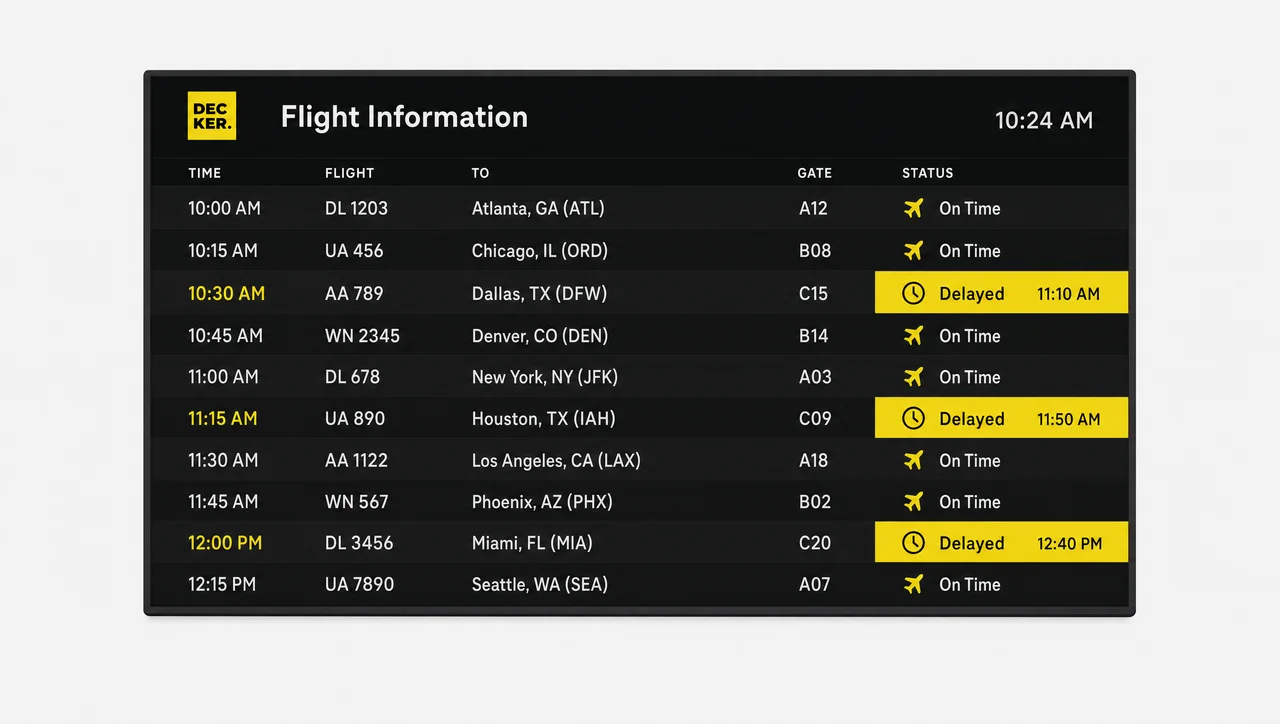
Task: Click the airplane icon for New York flight
Action: coord(913,377)
